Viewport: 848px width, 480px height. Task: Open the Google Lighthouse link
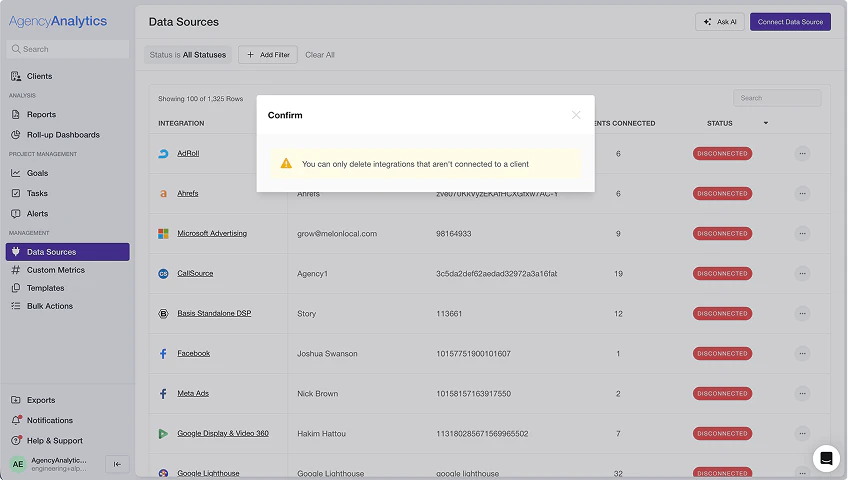tap(208, 474)
